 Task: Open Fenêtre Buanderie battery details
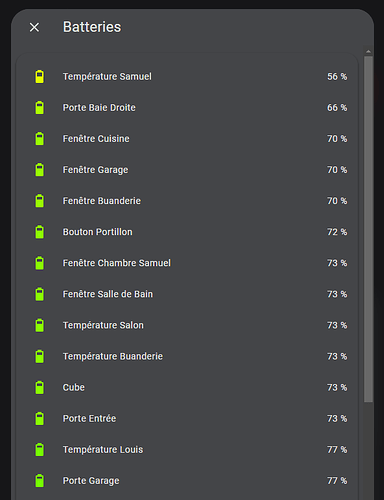(x=187, y=201)
